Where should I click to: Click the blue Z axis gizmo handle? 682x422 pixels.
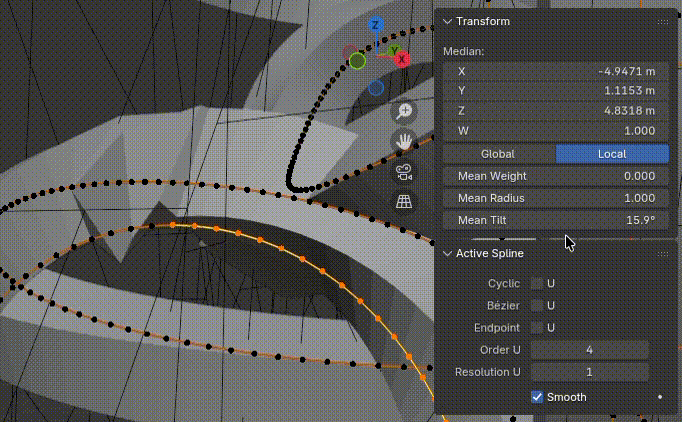375,25
